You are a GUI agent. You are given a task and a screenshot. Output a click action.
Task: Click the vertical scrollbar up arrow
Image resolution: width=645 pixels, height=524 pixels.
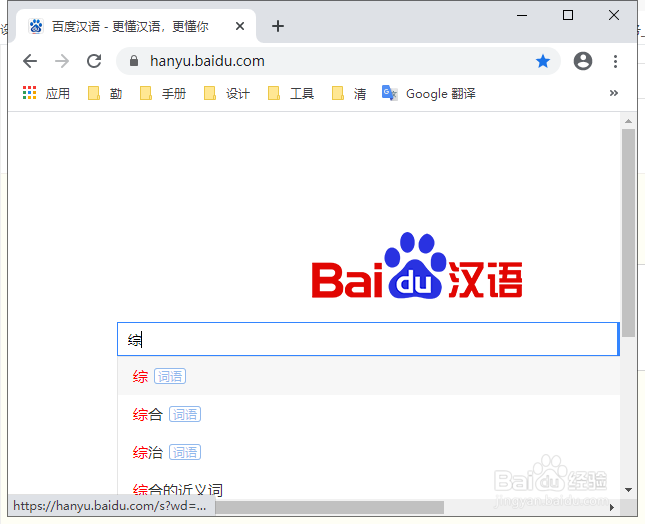click(x=628, y=121)
